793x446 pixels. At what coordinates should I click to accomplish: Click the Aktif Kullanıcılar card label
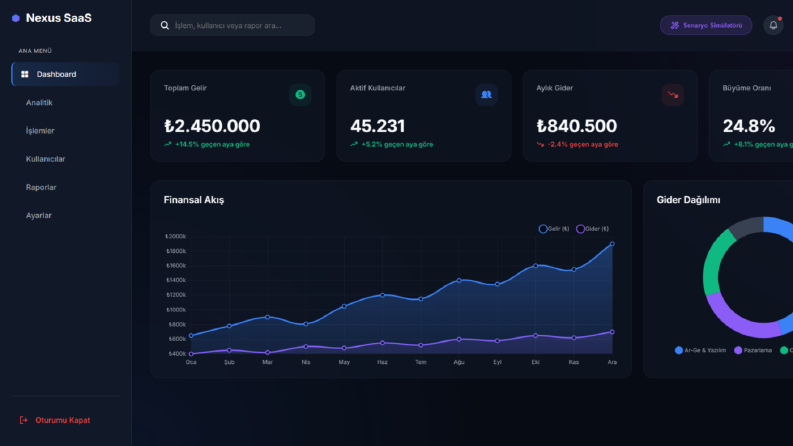coord(378,88)
